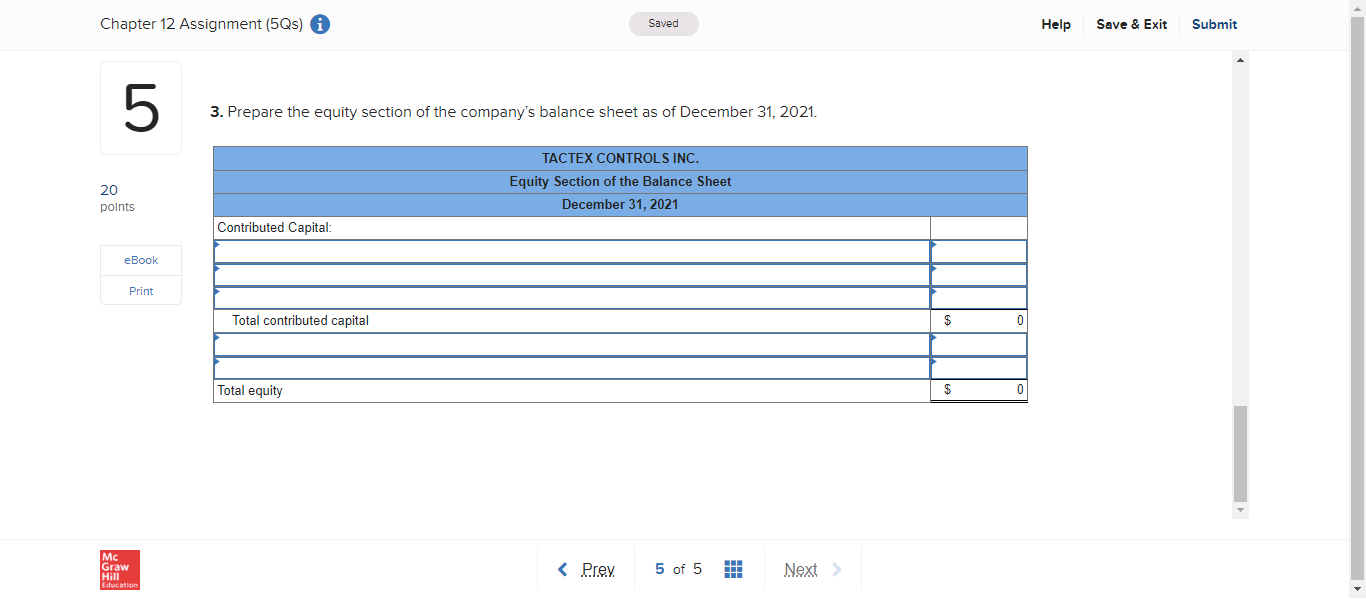Open the first account dropdown under Contributed Capital

pyautogui.click(x=570, y=250)
